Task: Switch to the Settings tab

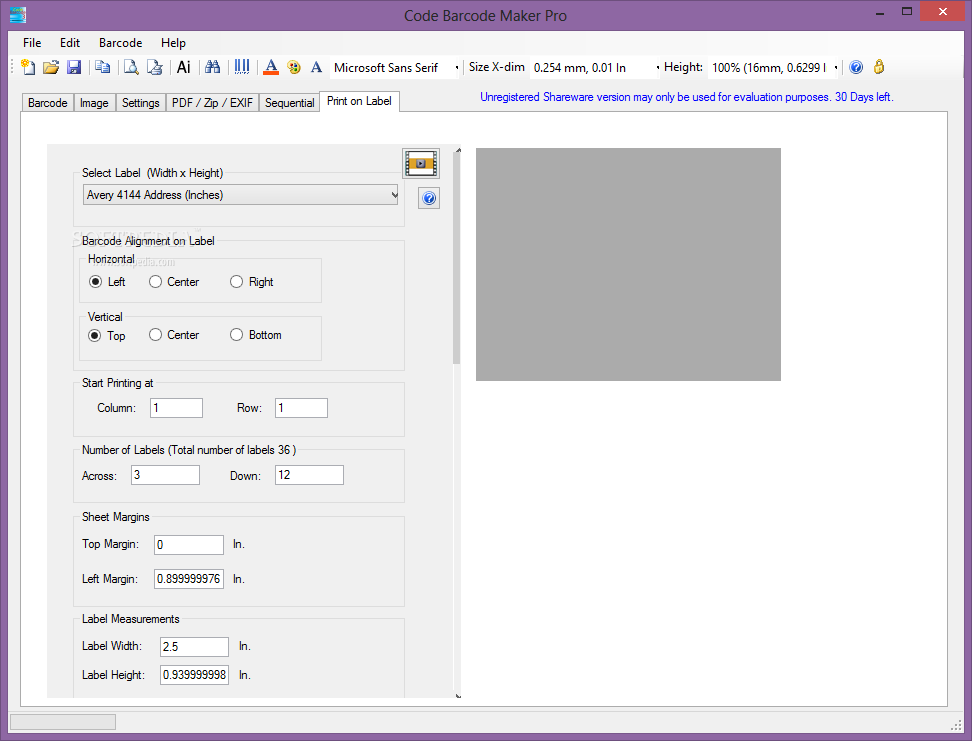Action: point(141,103)
